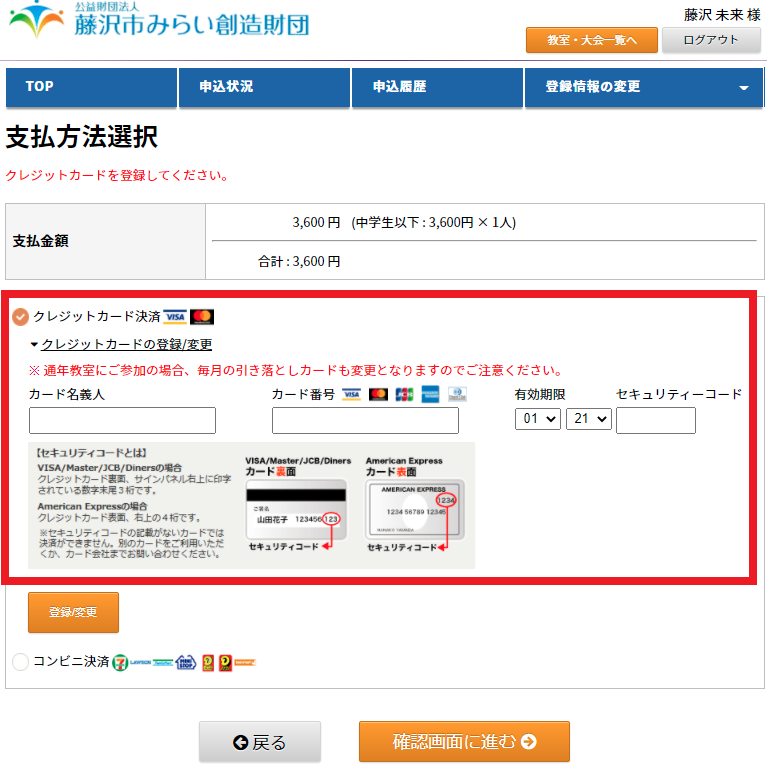Click the 7-Eleven convenience store icon
Viewport: 767px width, 764px height.
120,662
